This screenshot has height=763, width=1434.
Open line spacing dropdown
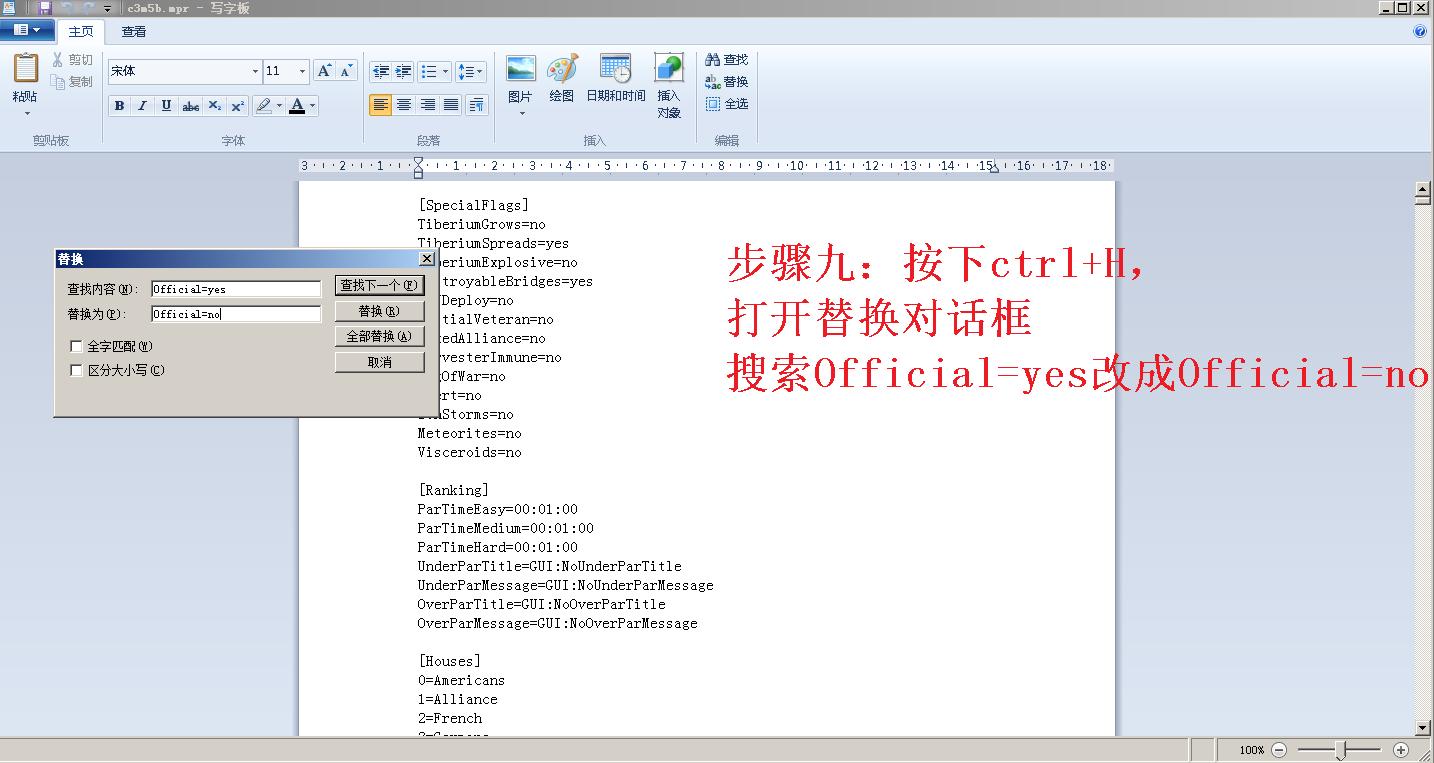coord(470,72)
